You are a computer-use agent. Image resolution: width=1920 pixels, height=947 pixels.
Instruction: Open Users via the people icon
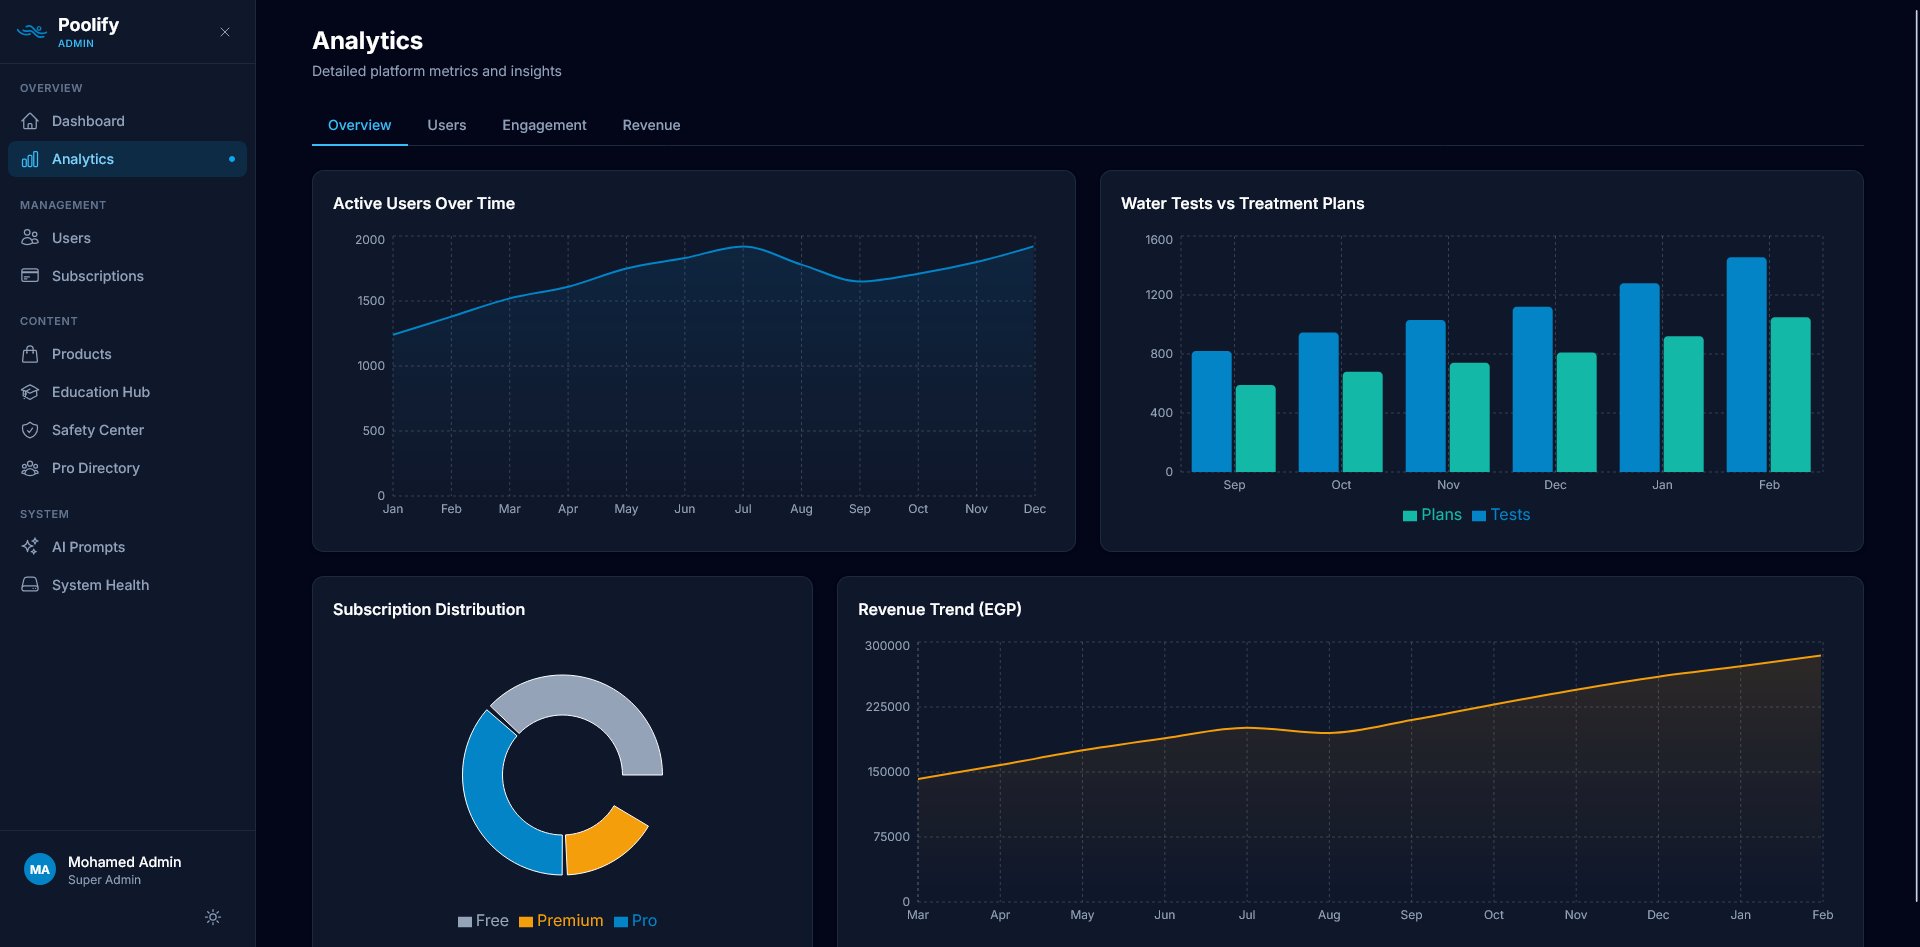click(x=32, y=238)
